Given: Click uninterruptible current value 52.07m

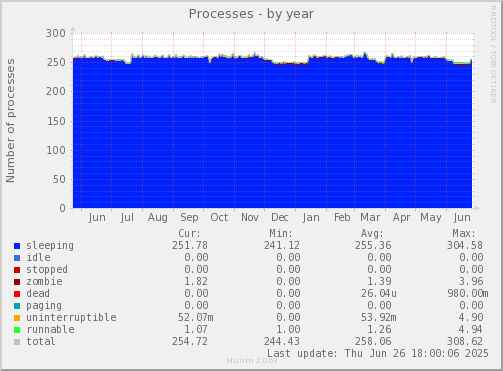Looking at the screenshot, I should [x=196, y=318].
